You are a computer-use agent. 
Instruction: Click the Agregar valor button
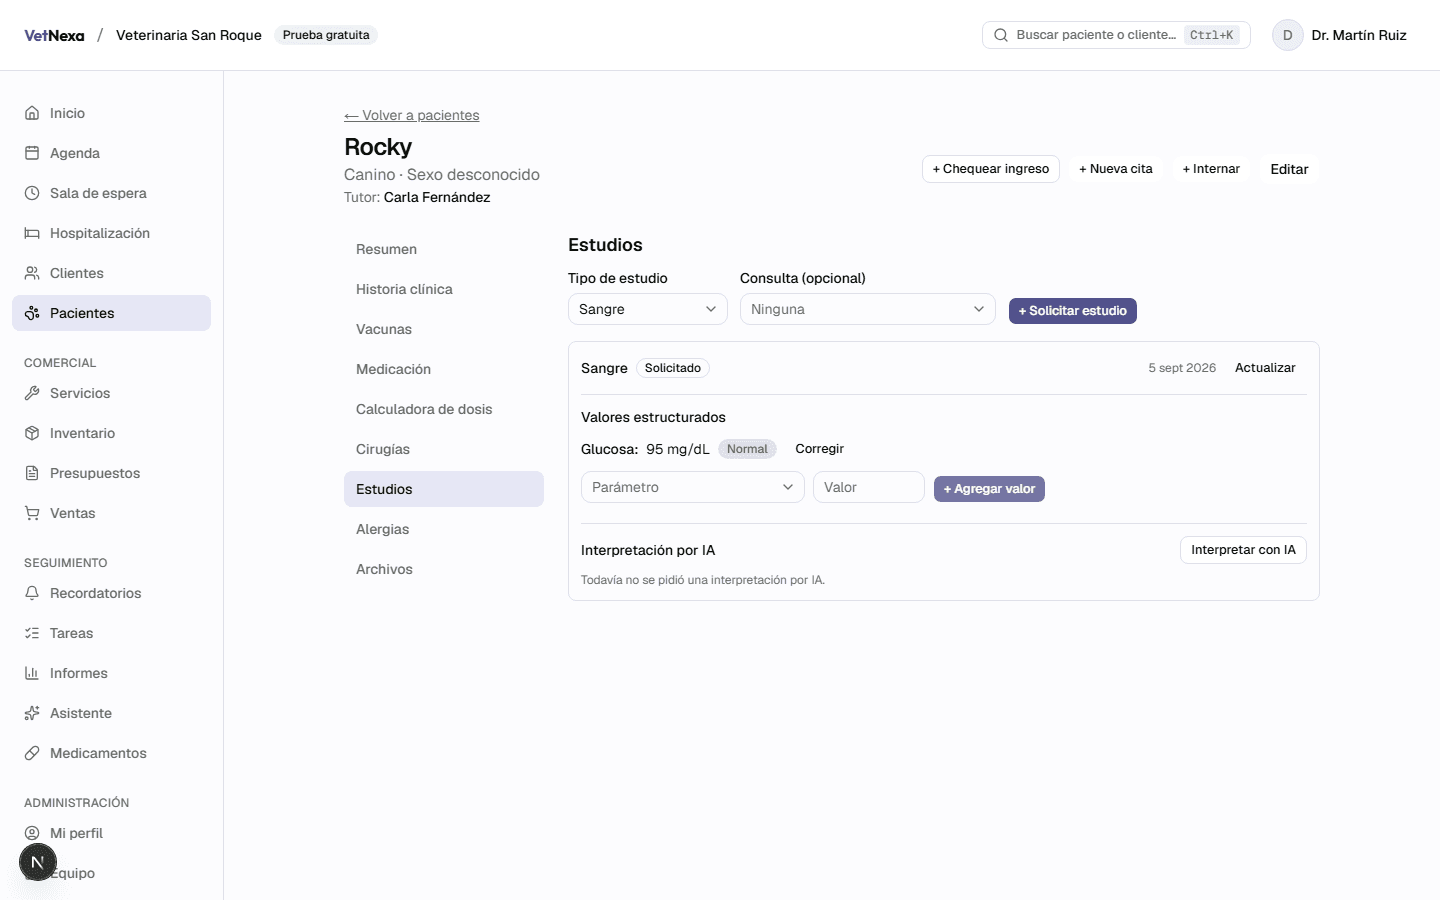[989, 489]
